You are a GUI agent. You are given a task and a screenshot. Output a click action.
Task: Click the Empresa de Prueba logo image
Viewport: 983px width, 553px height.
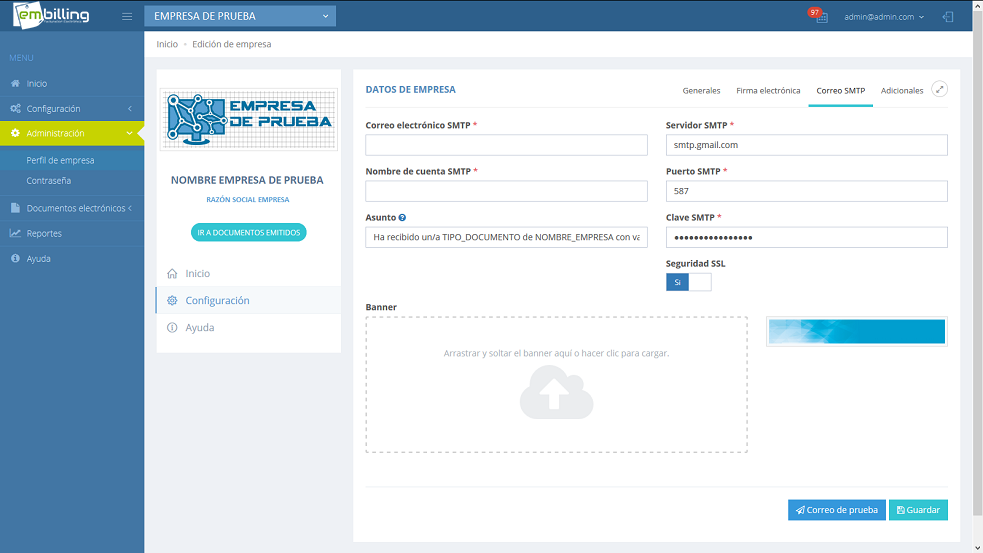[x=248, y=120]
